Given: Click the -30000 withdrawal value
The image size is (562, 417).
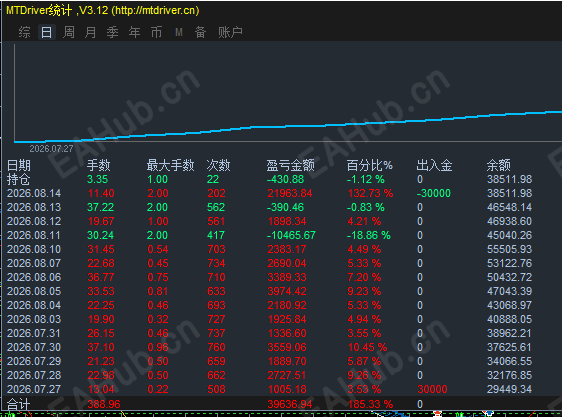Looking at the screenshot, I should click(434, 193).
